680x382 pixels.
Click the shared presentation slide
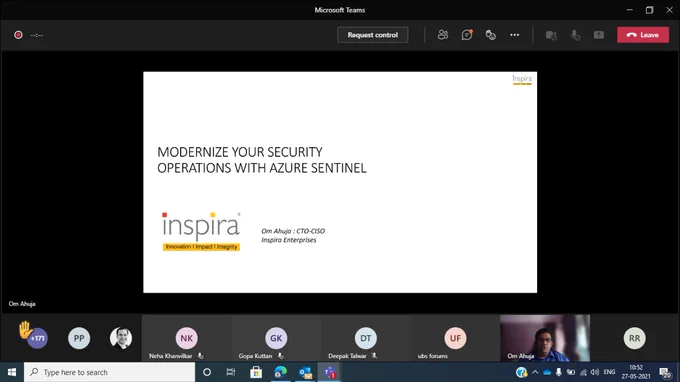pyautogui.click(x=340, y=182)
